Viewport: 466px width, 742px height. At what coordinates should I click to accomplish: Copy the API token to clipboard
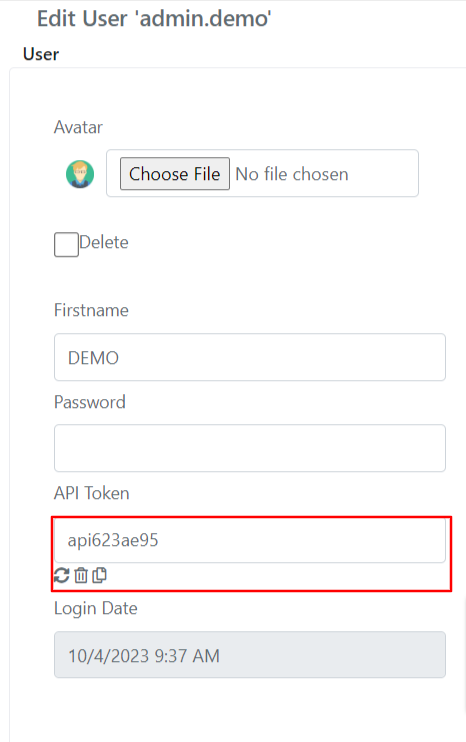99,575
